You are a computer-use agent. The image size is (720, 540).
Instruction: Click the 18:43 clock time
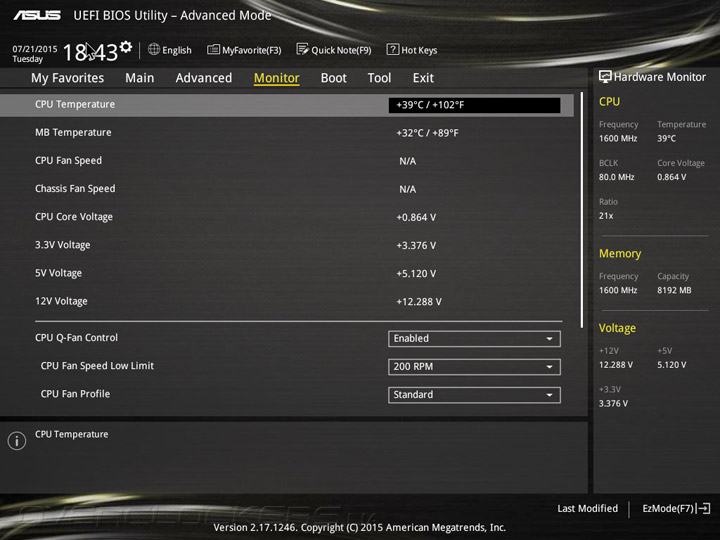click(x=90, y=52)
